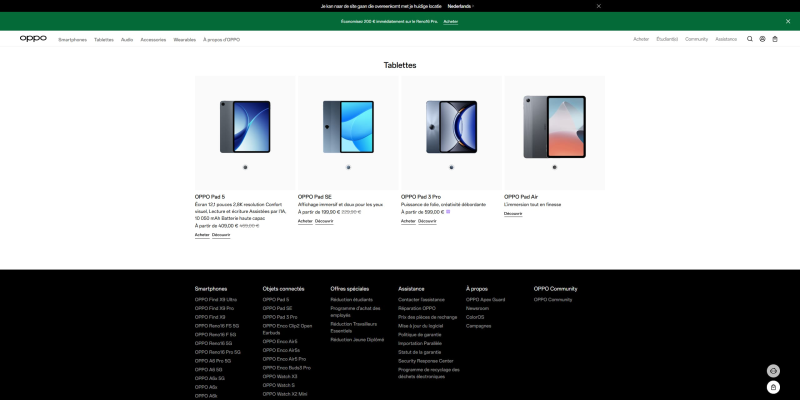Click Acheter under OPPO Pad SE
800x400 pixels.
[305, 221]
